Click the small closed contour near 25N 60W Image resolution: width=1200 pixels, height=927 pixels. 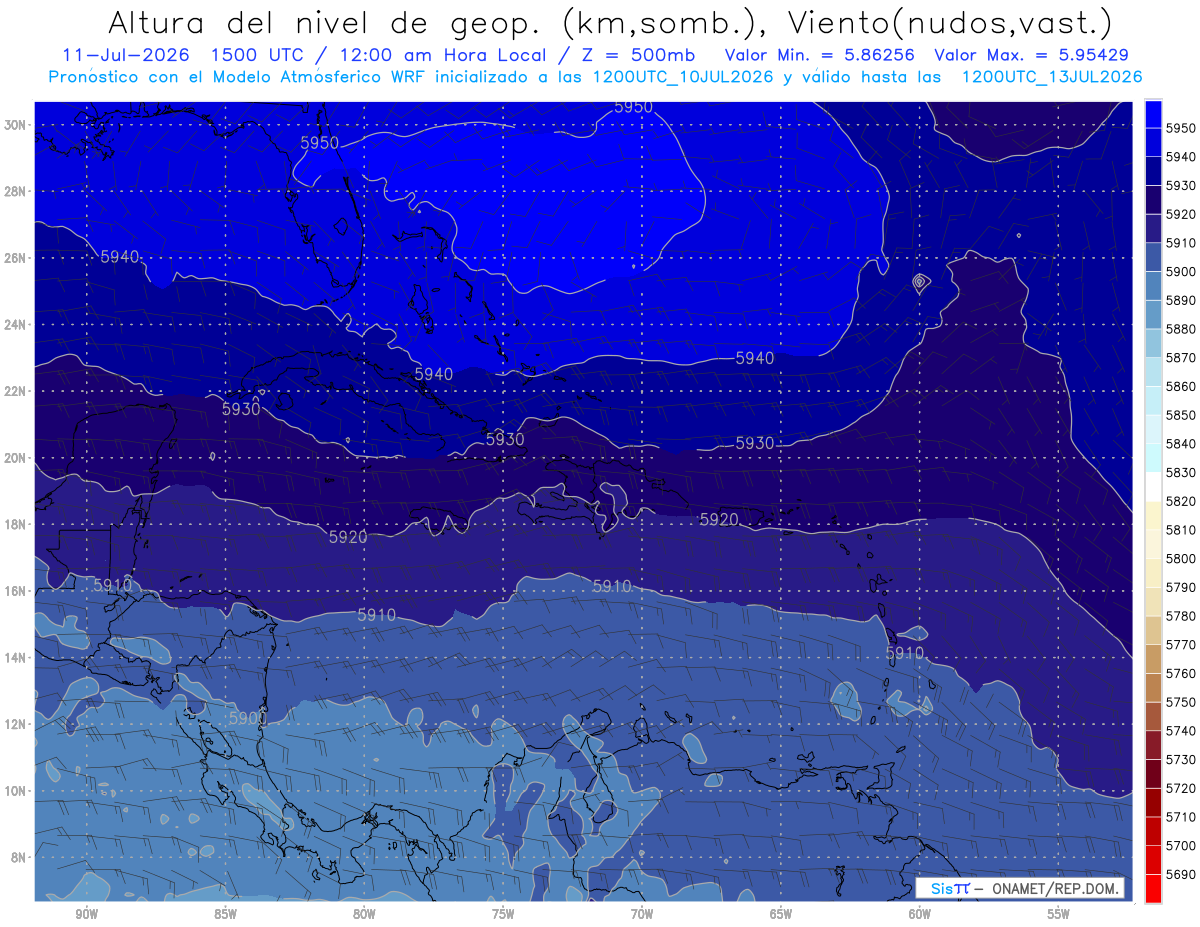[919, 283]
